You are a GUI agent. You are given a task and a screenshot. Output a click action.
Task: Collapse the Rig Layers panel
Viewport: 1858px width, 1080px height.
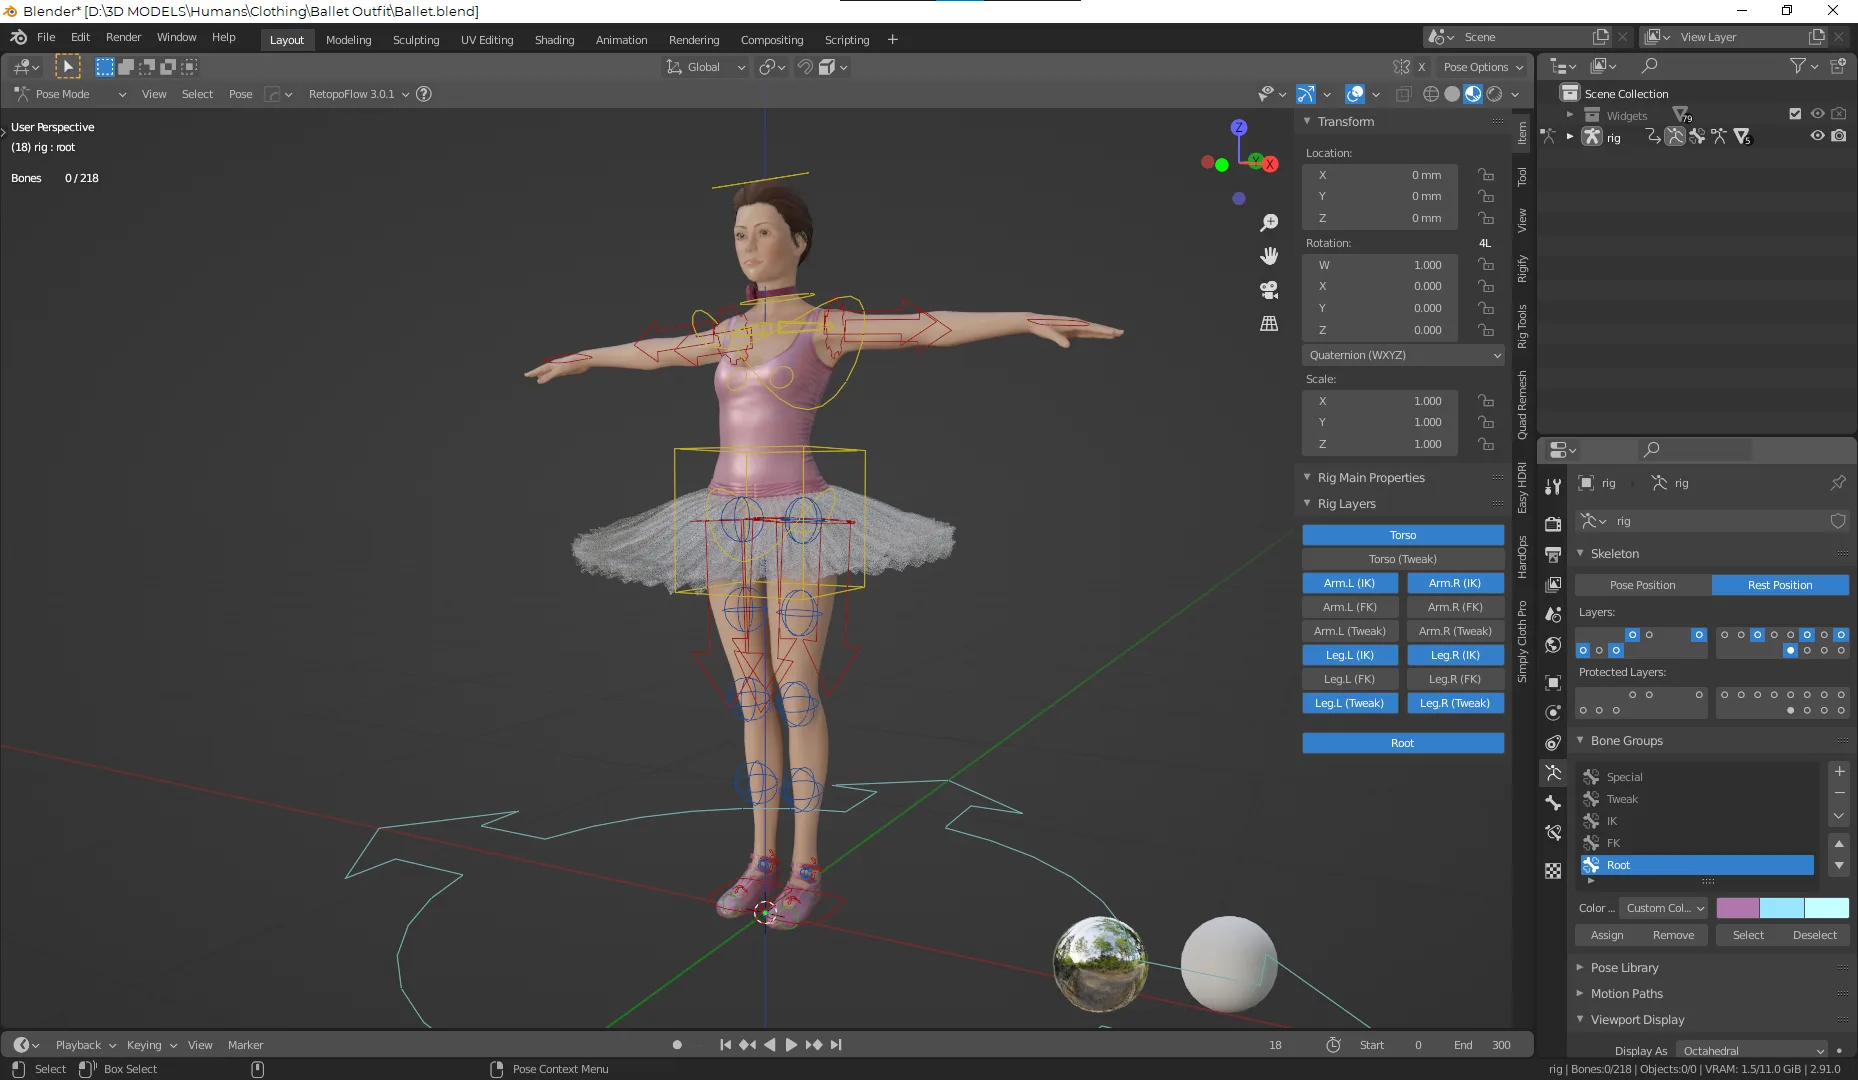click(1307, 503)
